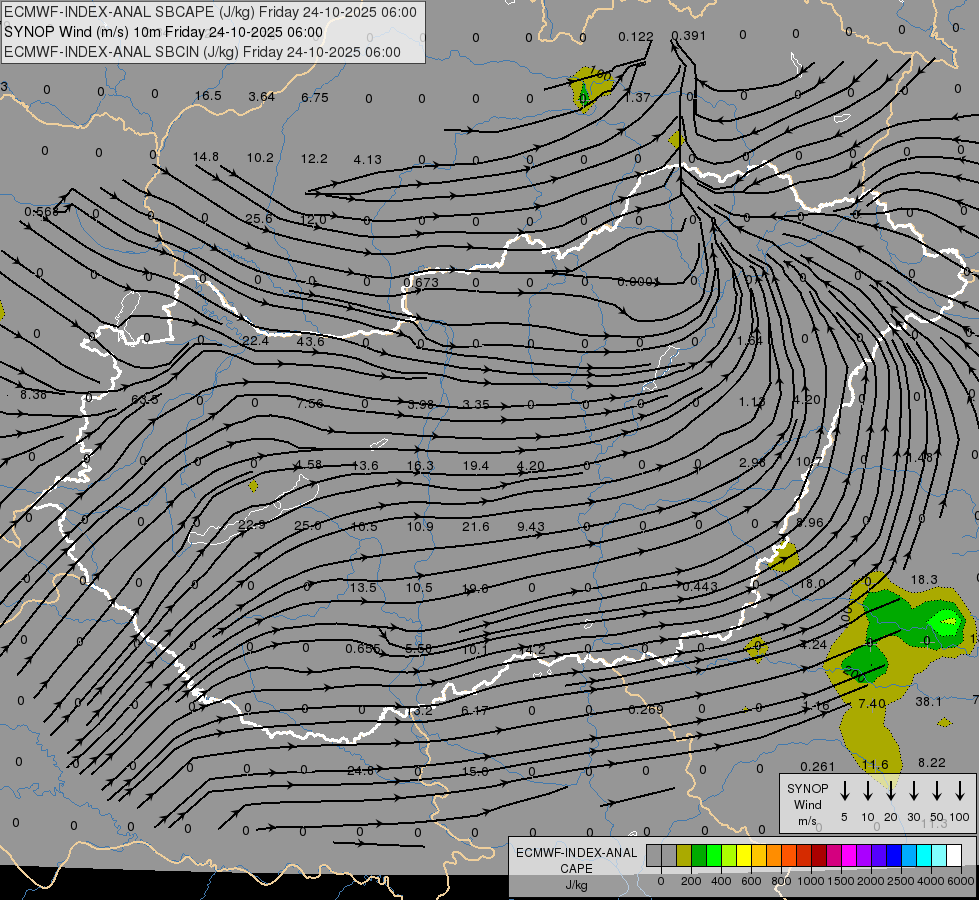Click the 6.75 value on the map
This screenshot has width=979, height=900.
(315, 97)
